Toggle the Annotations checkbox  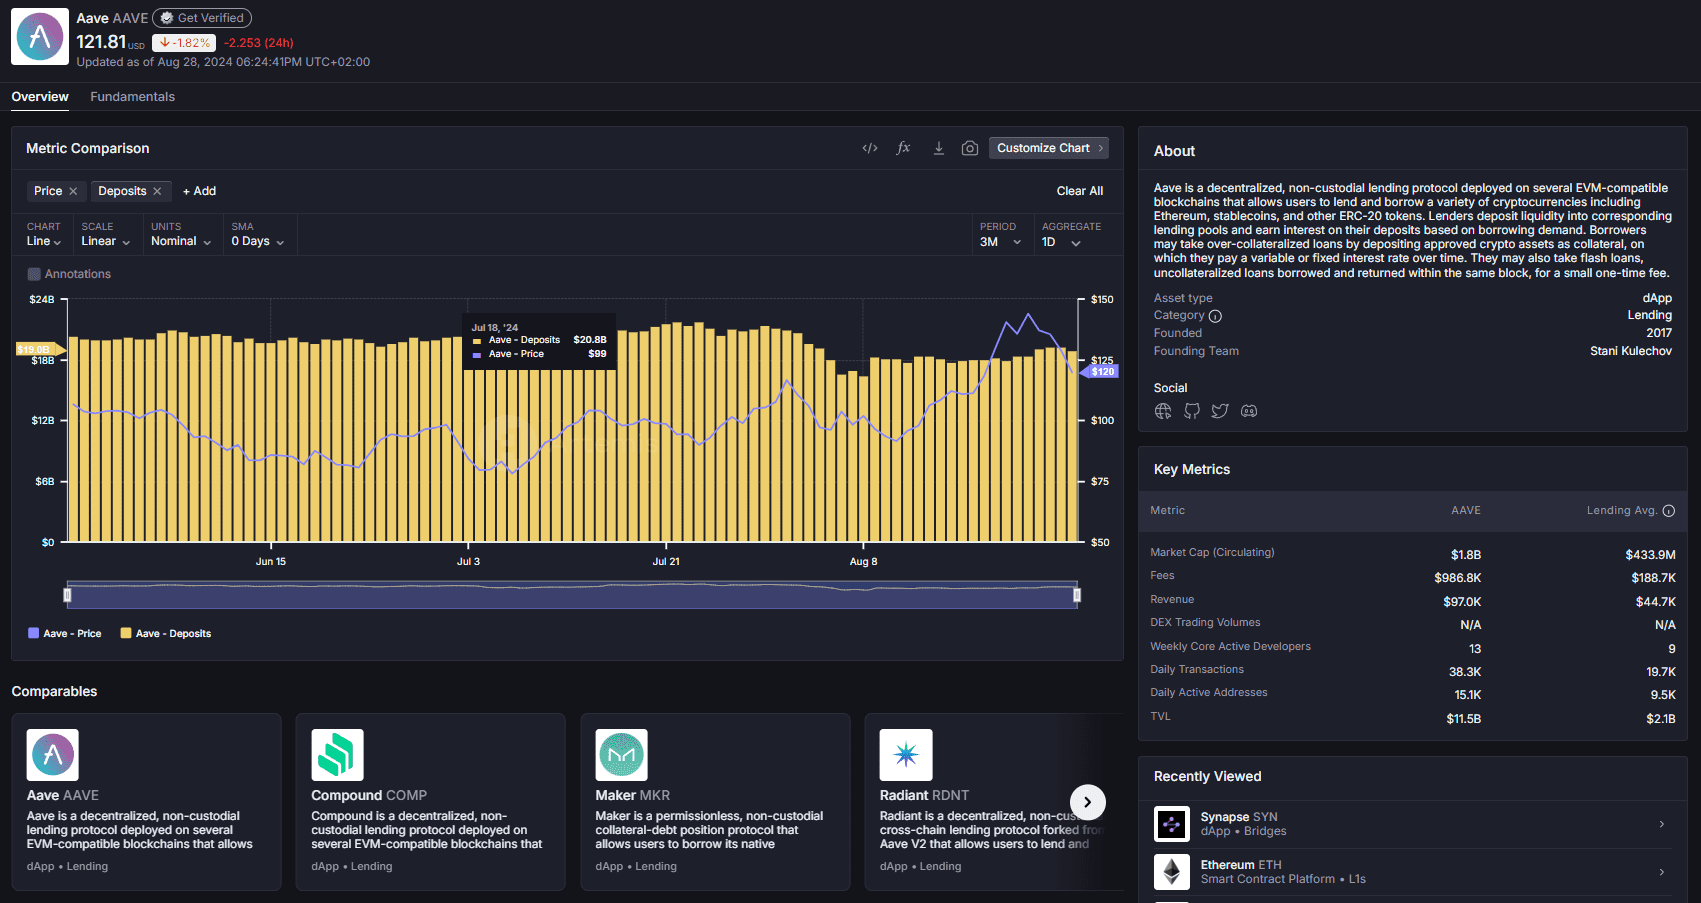tap(34, 274)
